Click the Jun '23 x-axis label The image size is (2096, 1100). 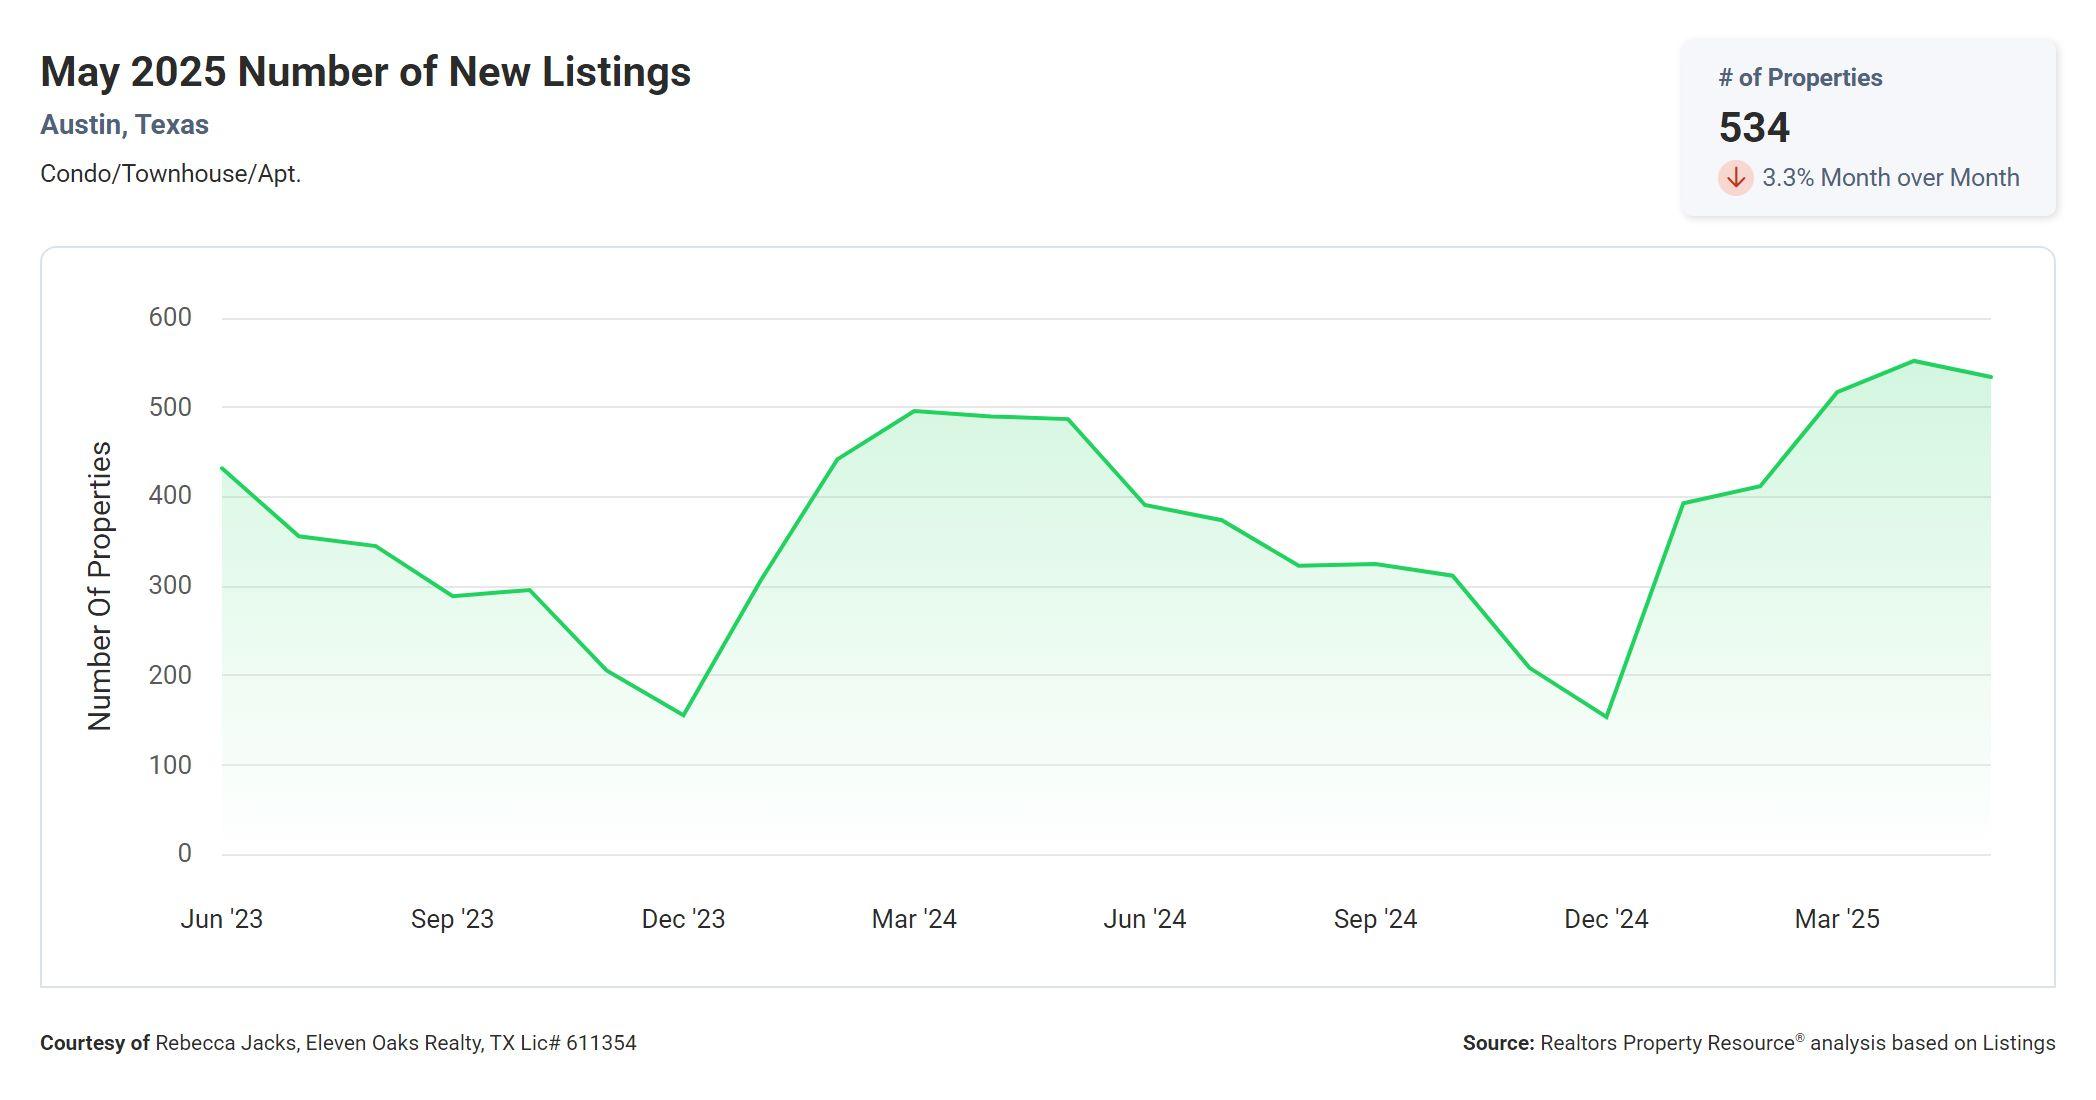(221, 919)
